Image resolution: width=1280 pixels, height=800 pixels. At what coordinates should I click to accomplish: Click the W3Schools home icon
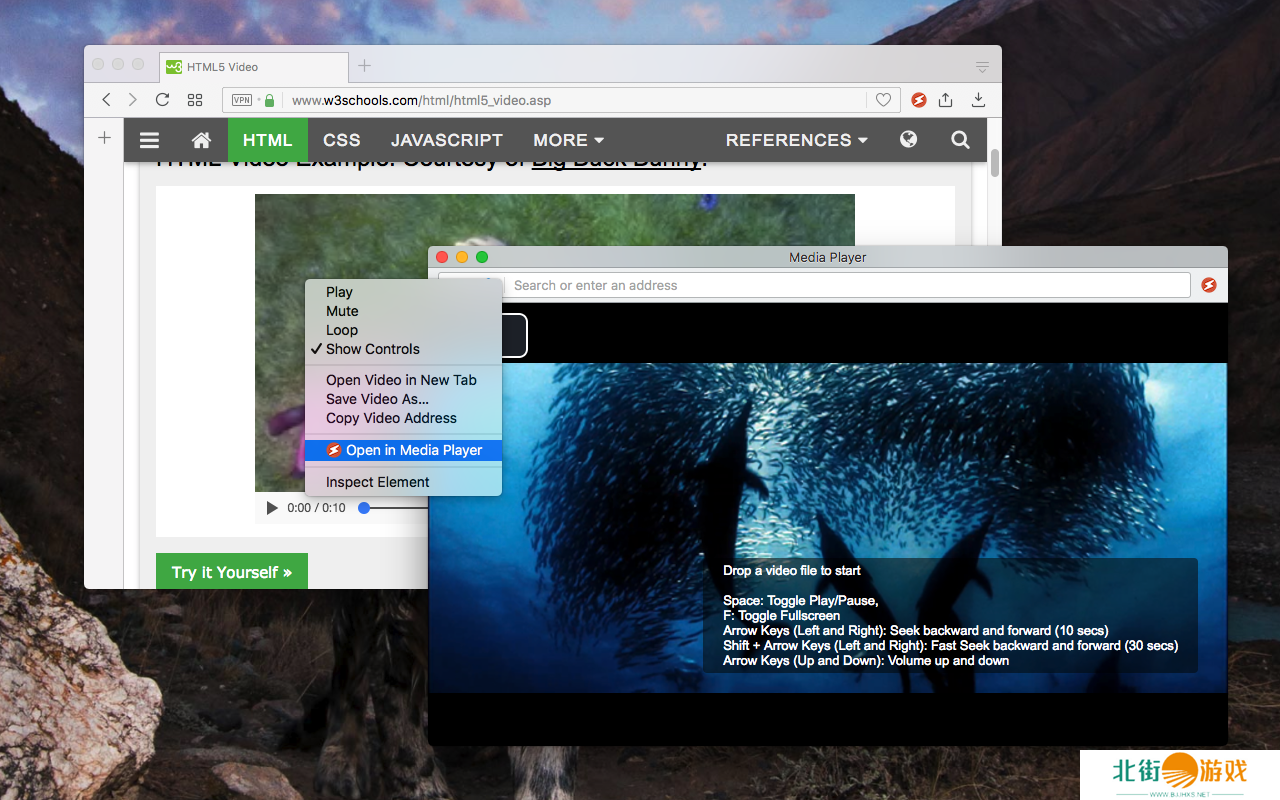tap(201, 140)
